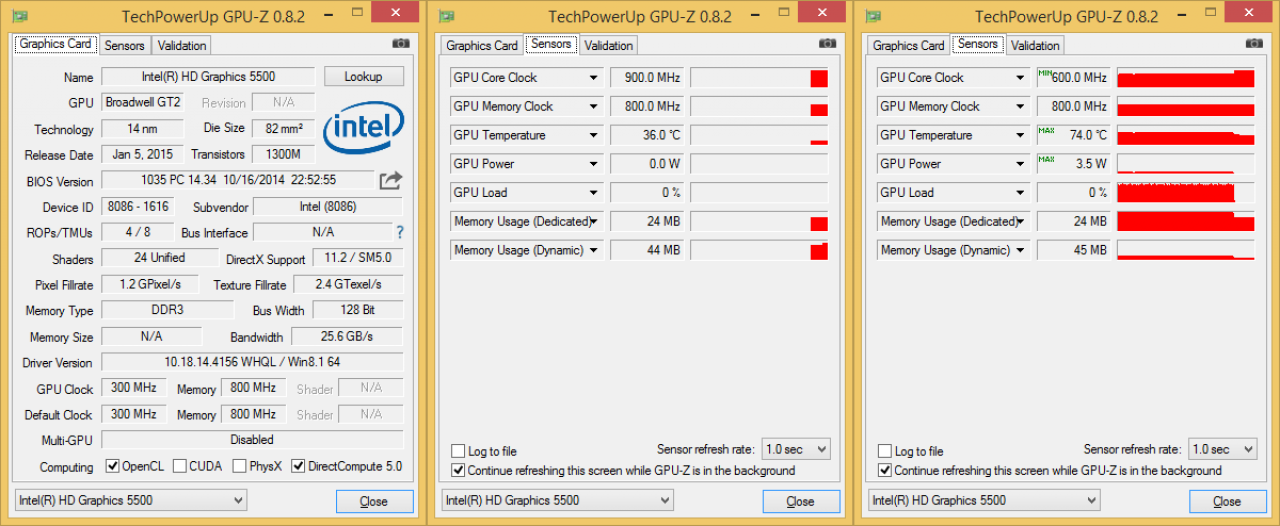Click GPU Temperature graph in right window
Screen dimensions: 1280x526
pos(1186,136)
